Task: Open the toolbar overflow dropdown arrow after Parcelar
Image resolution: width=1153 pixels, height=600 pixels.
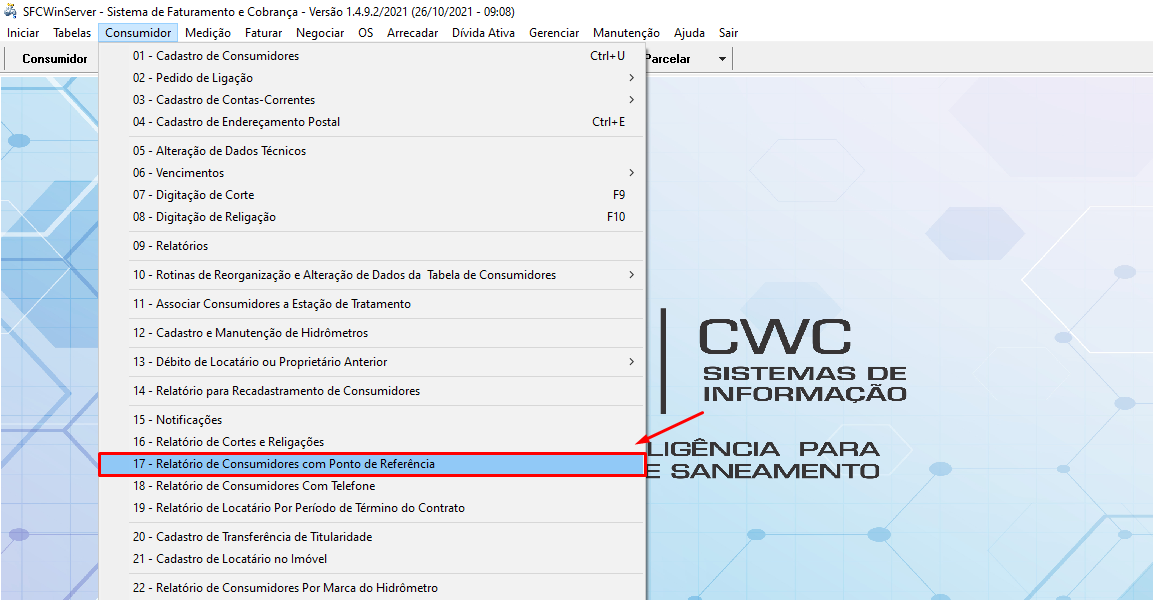Action: coord(722,59)
